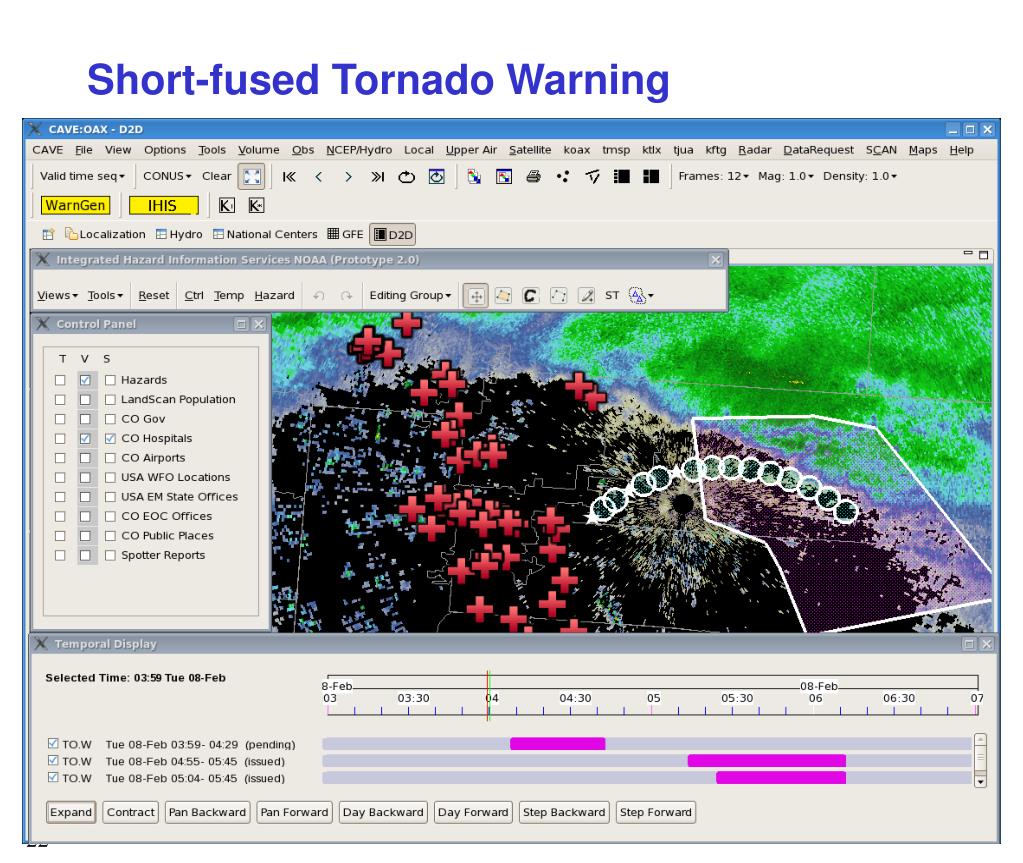Jump to the first frame
1023x863 pixels.
click(x=289, y=177)
